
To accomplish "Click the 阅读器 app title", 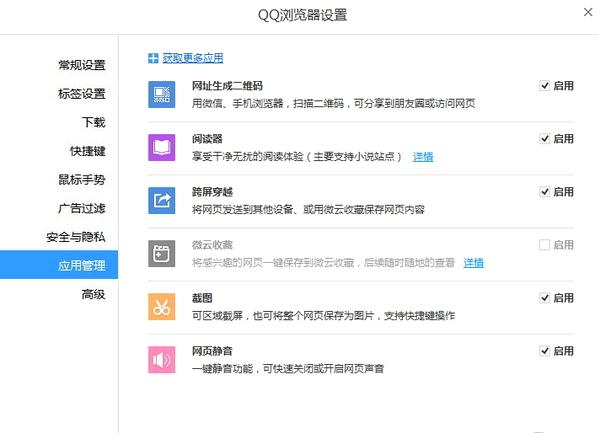I will click(207, 139).
